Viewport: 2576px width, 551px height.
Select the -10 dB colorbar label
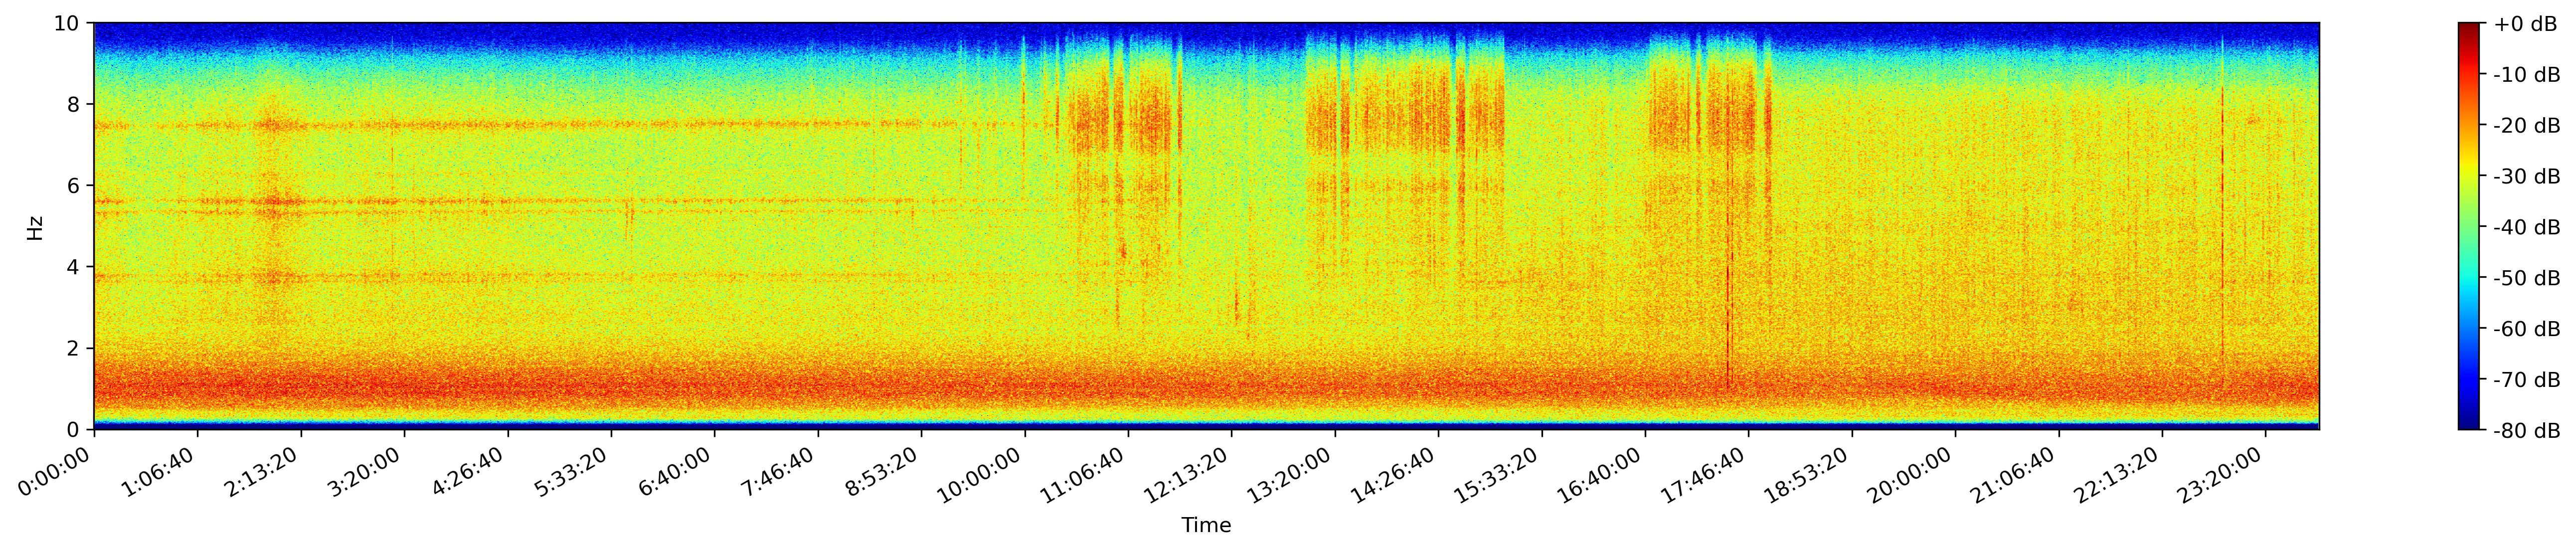tap(2527, 75)
